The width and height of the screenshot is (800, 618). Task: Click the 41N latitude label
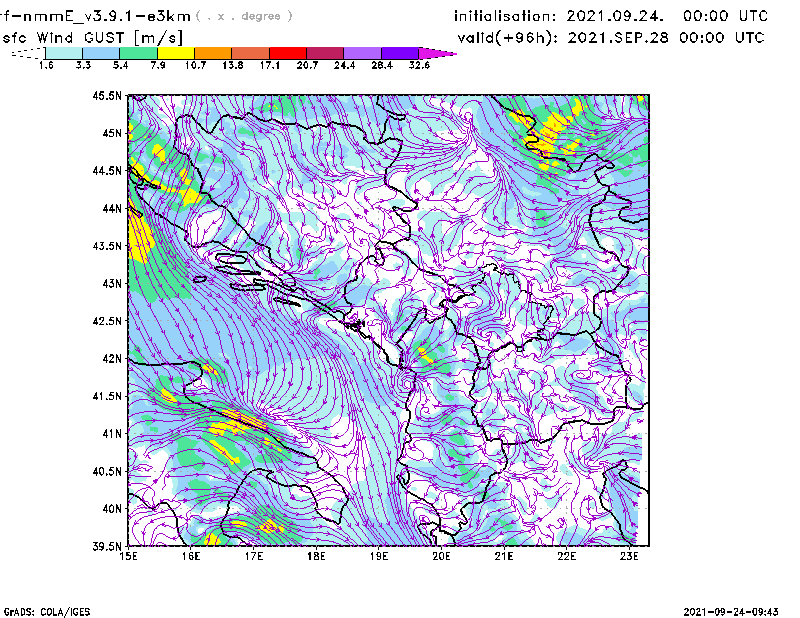(112, 434)
